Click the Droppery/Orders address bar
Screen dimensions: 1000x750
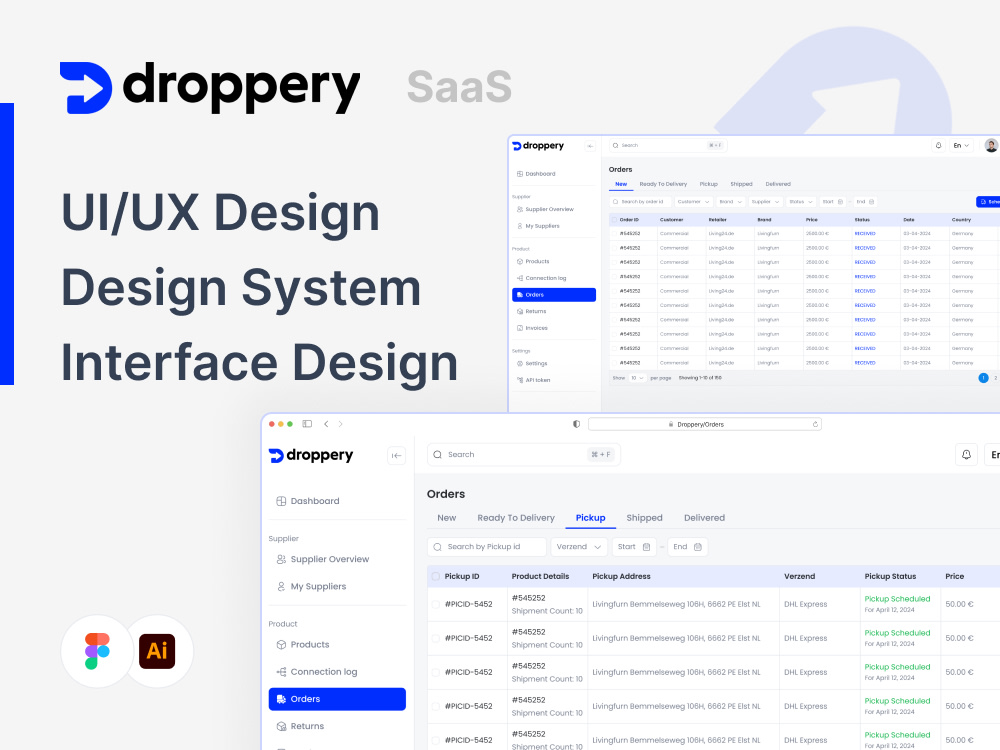(705, 424)
